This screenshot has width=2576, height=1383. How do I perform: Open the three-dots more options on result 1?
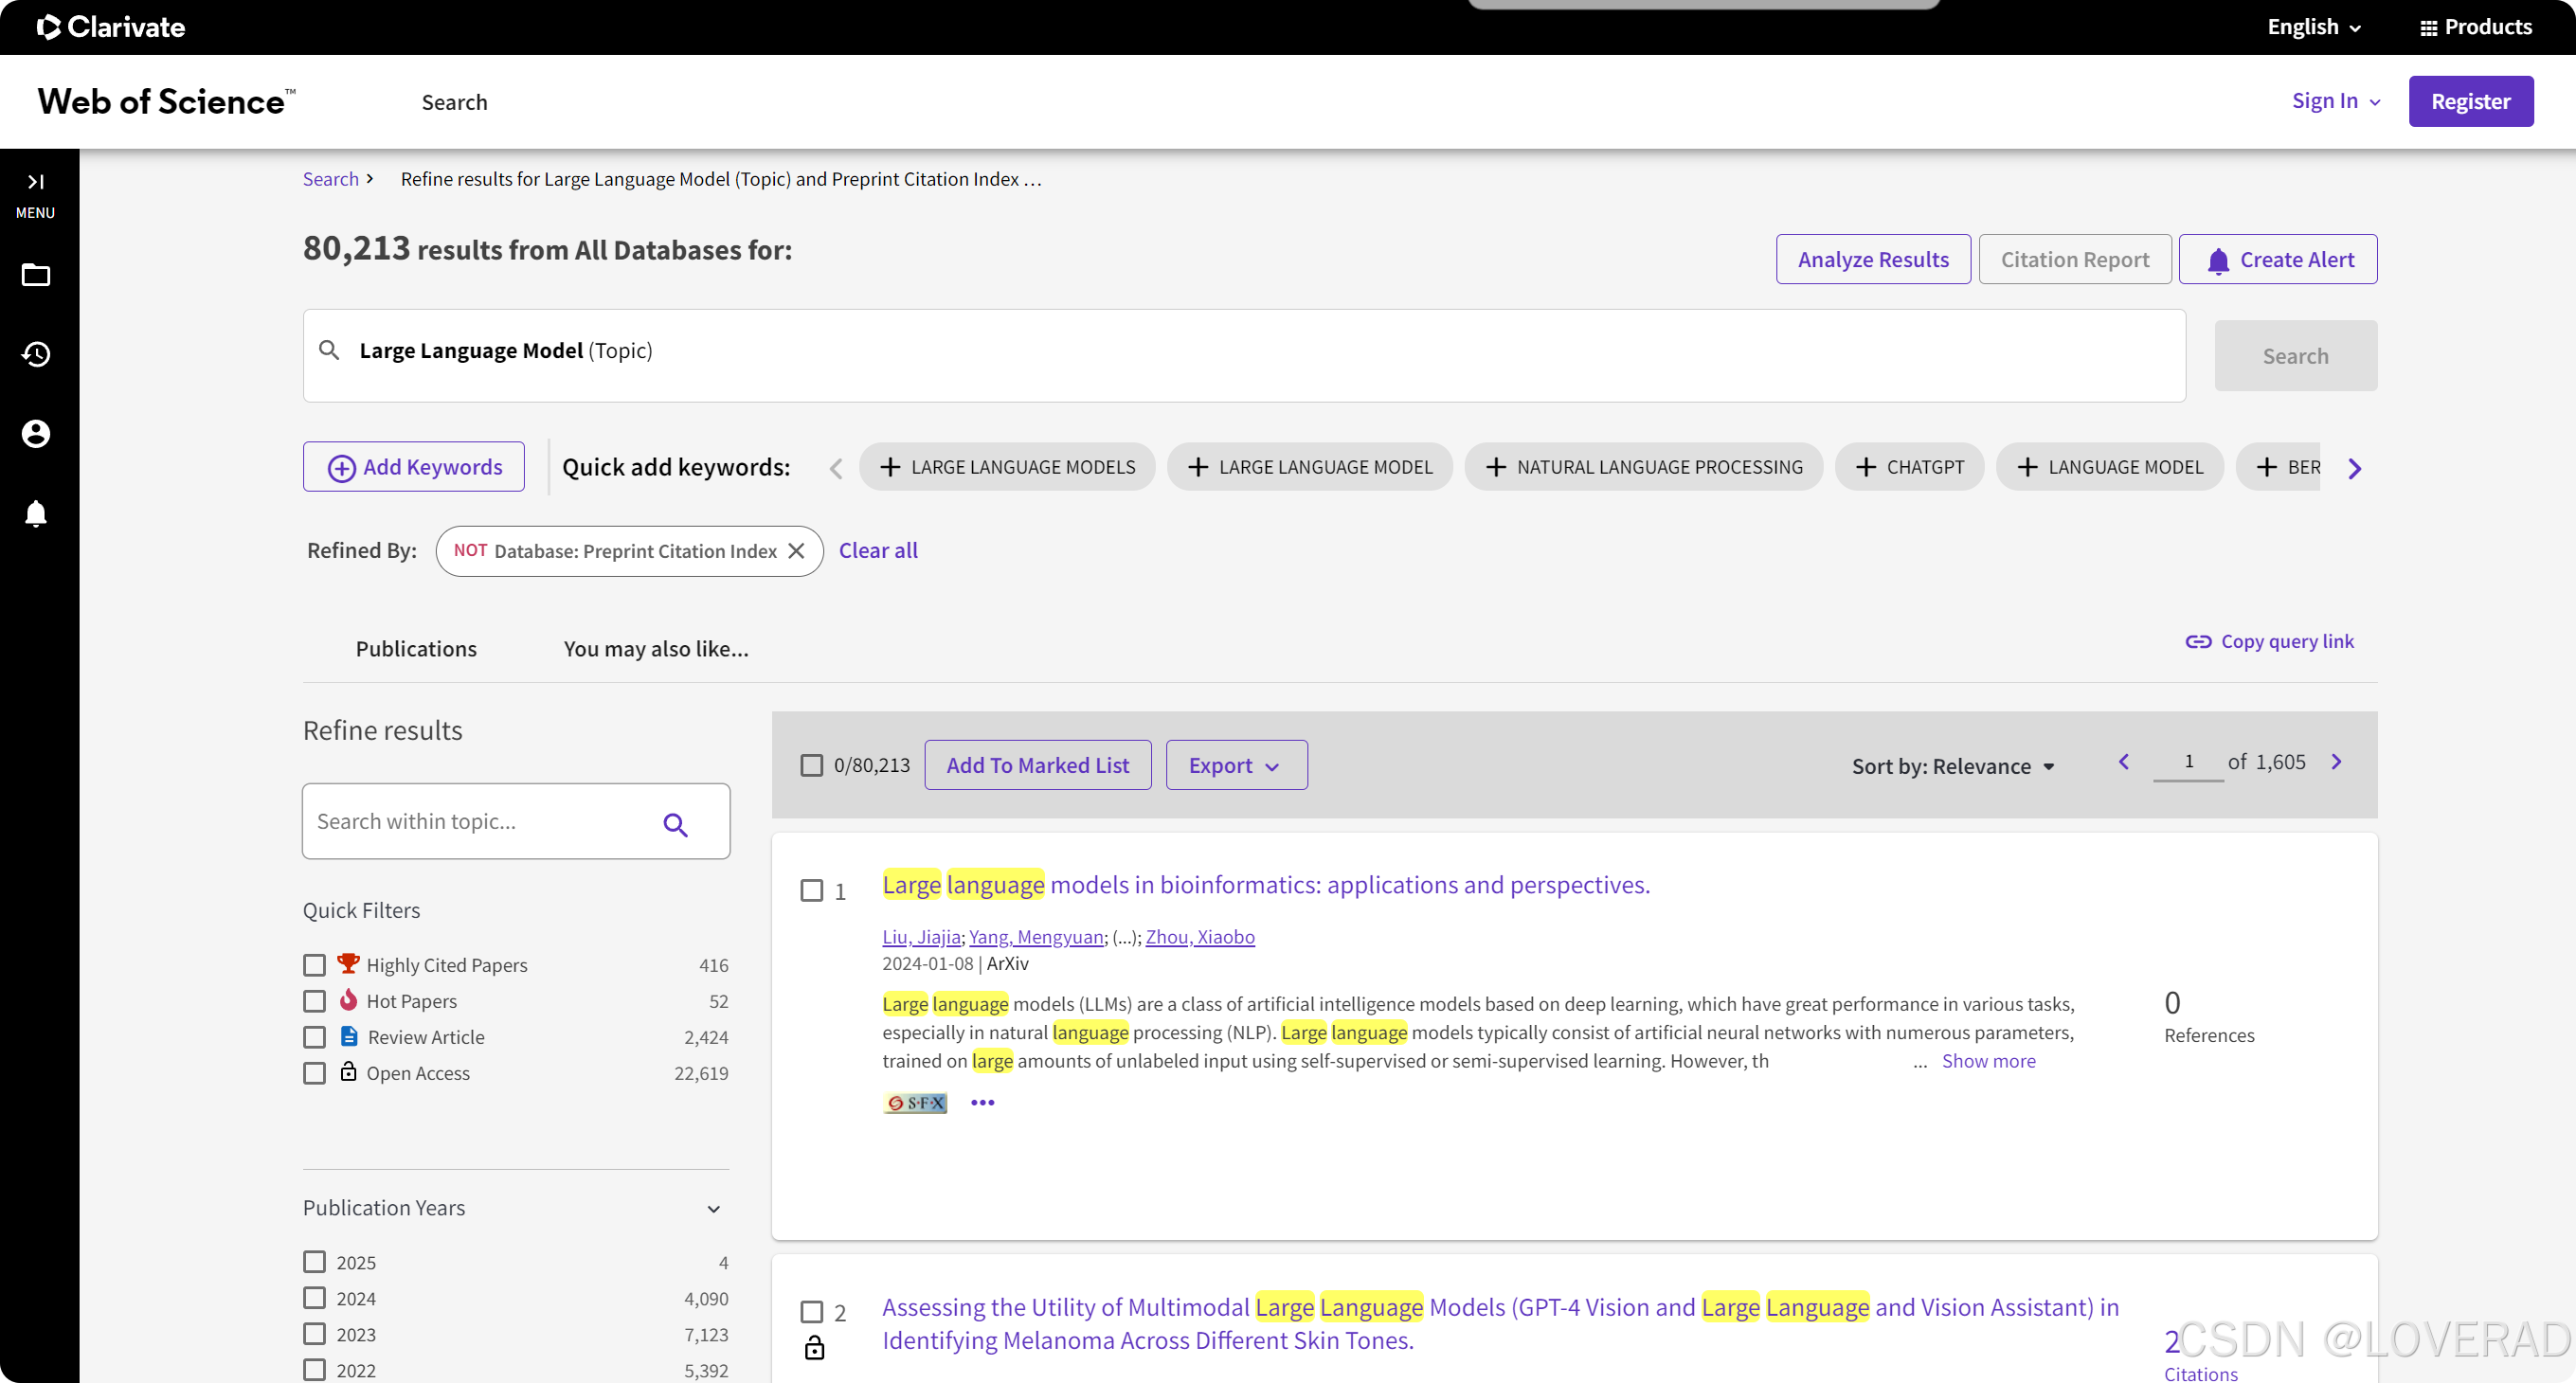pyautogui.click(x=982, y=1102)
